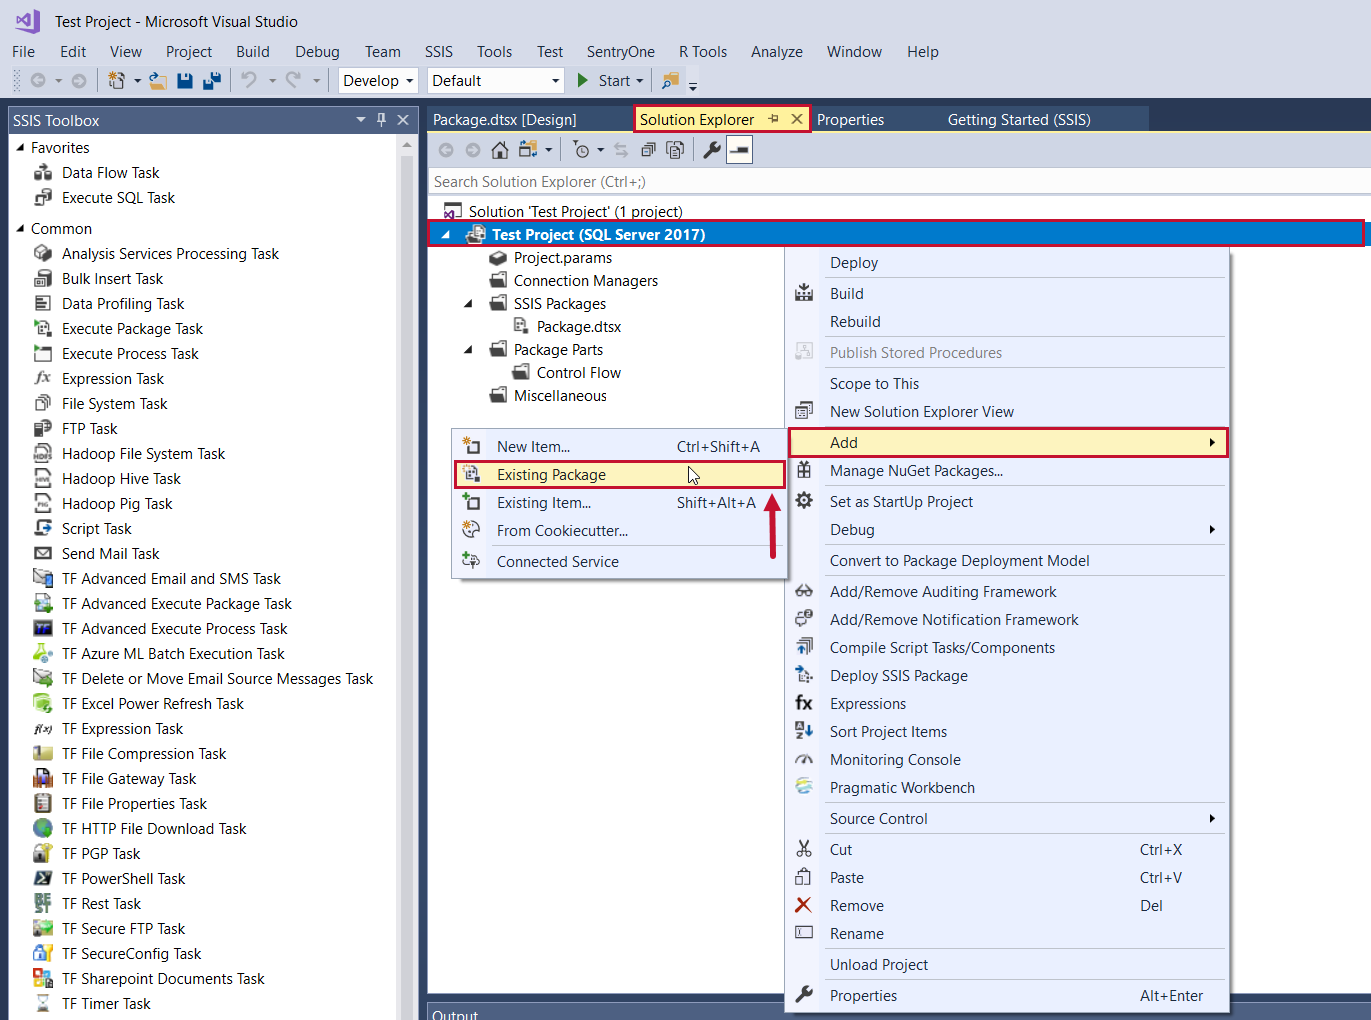The width and height of the screenshot is (1371, 1020).
Task: Click the Sync with Active Document icon
Action: (621, 150)
